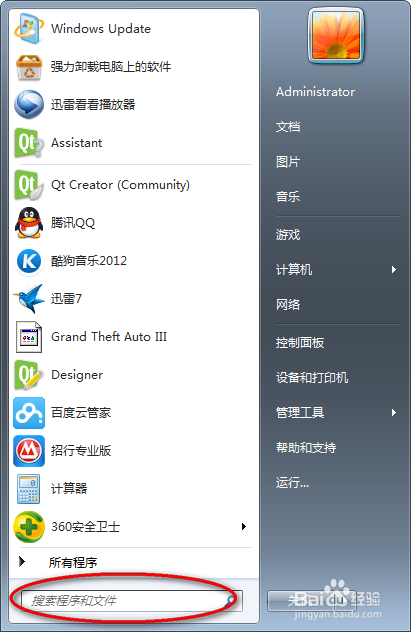Select the 迅雷看看播放器 label
Image resolution: width=411 pixels, height=632 pixels.
click(x=93, y=104)
